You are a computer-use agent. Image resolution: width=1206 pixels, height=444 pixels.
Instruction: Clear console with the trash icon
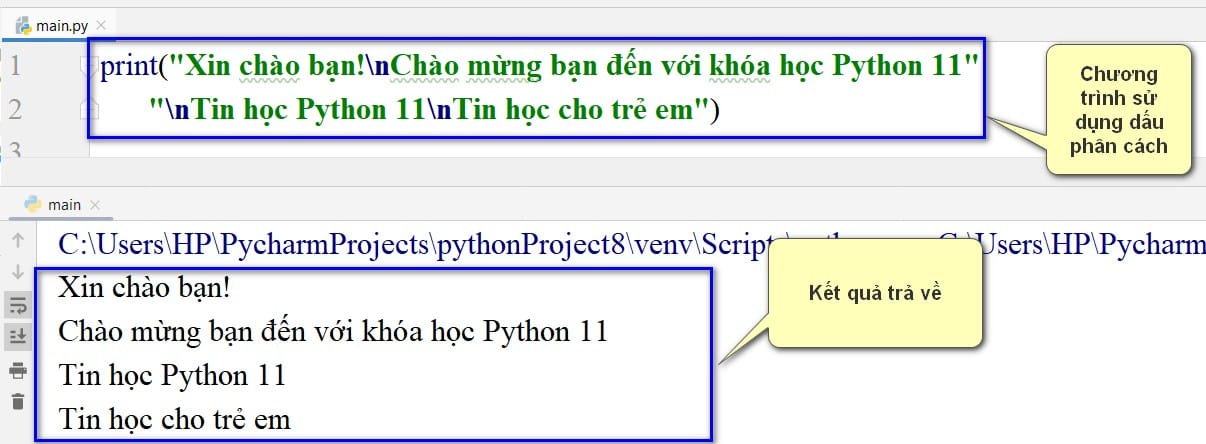click(17, 402)
